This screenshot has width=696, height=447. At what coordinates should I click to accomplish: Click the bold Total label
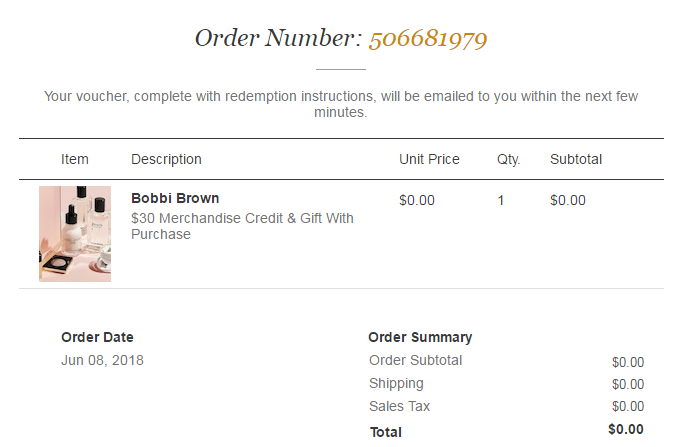(x=385, y=432)
